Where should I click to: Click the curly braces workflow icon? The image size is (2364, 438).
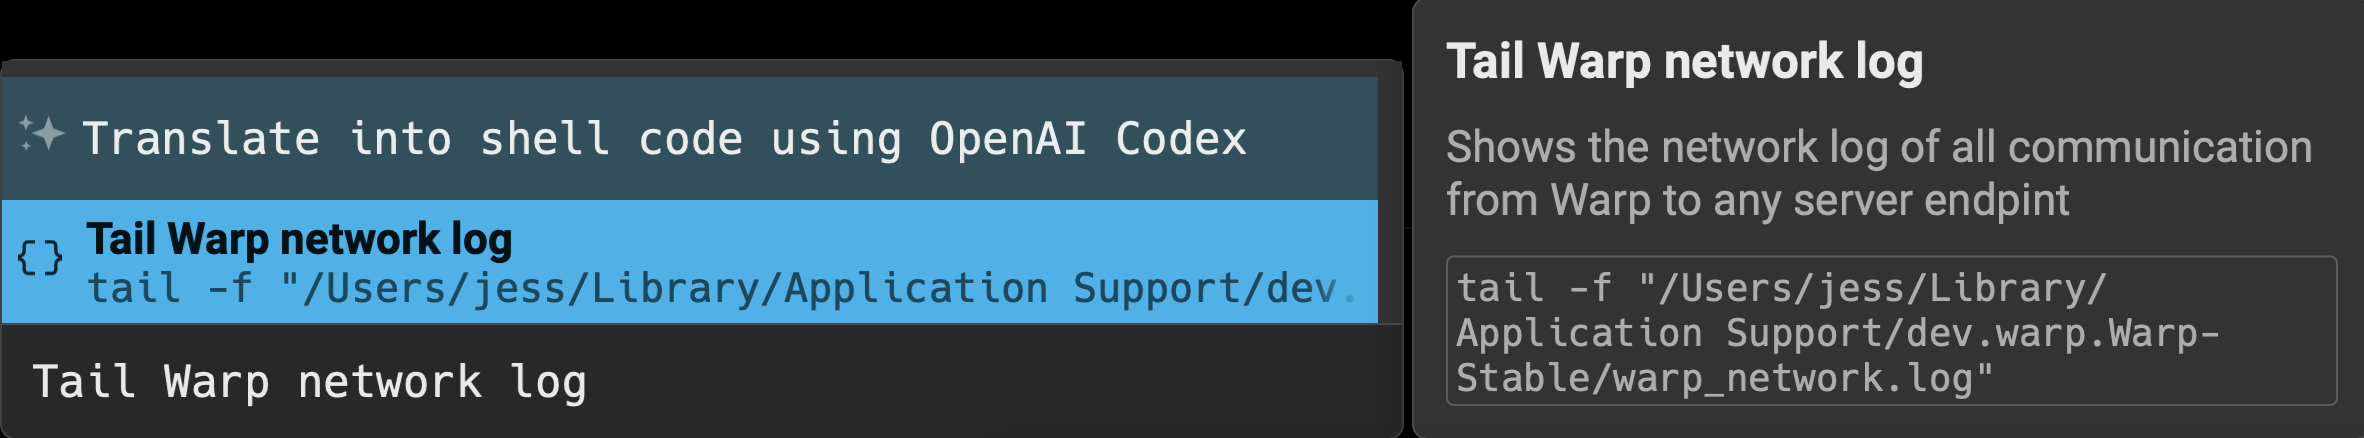click(40, 259)
